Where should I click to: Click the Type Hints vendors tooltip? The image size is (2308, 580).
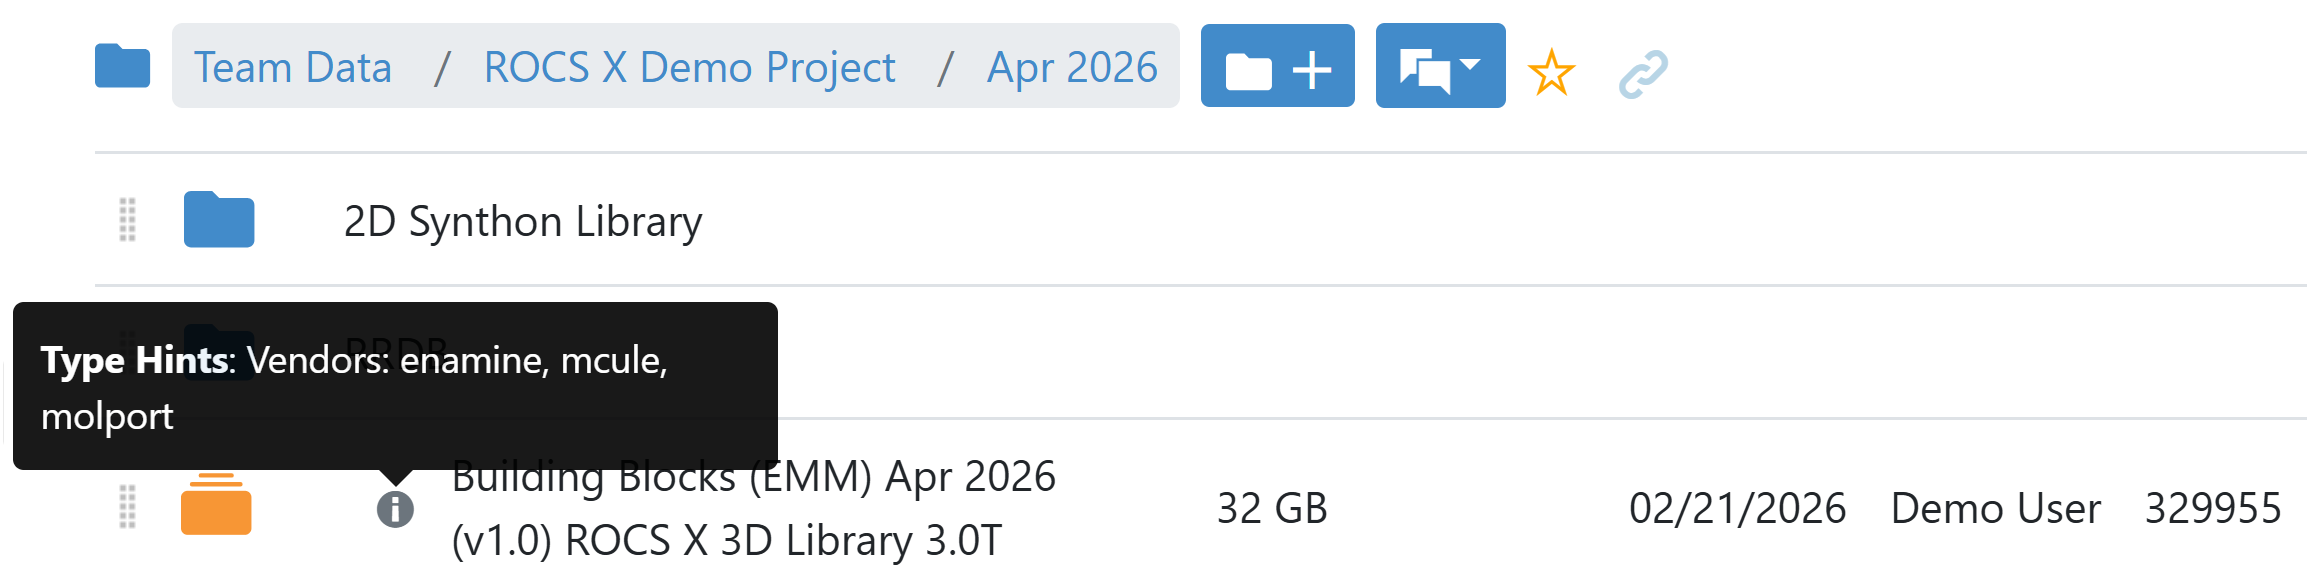395,386
